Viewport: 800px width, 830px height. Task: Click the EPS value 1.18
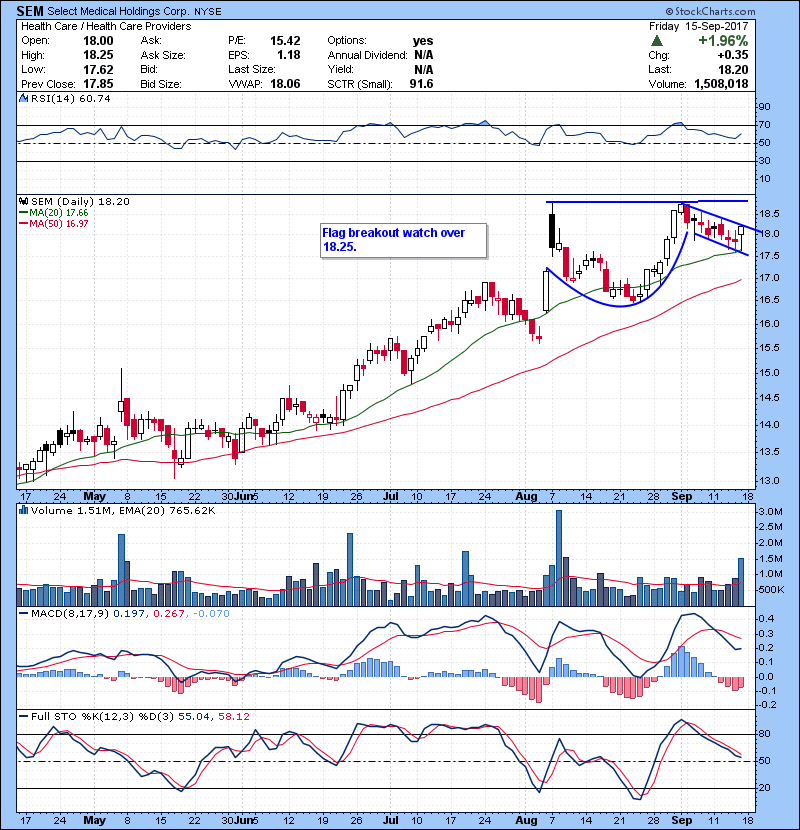[289, 55]
